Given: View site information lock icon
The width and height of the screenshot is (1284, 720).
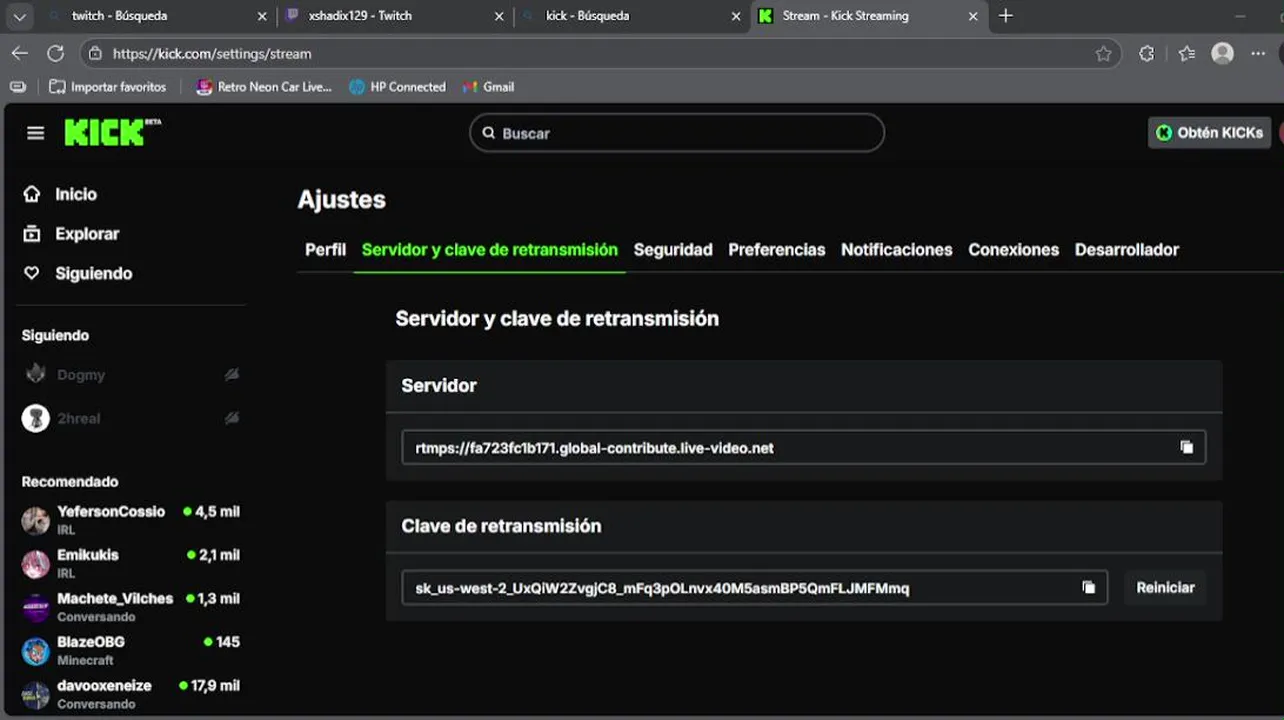Looking at the screenshot, I should coord(93,54).
